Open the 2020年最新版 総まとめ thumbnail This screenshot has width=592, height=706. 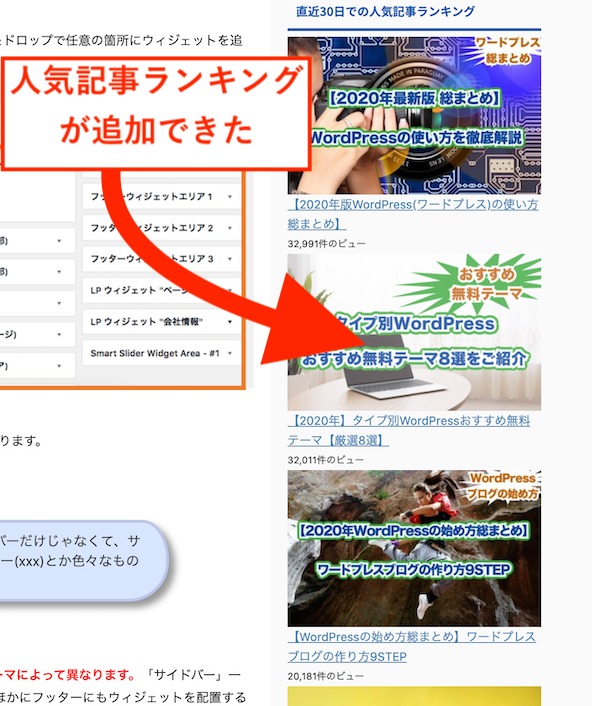[414, 115]
